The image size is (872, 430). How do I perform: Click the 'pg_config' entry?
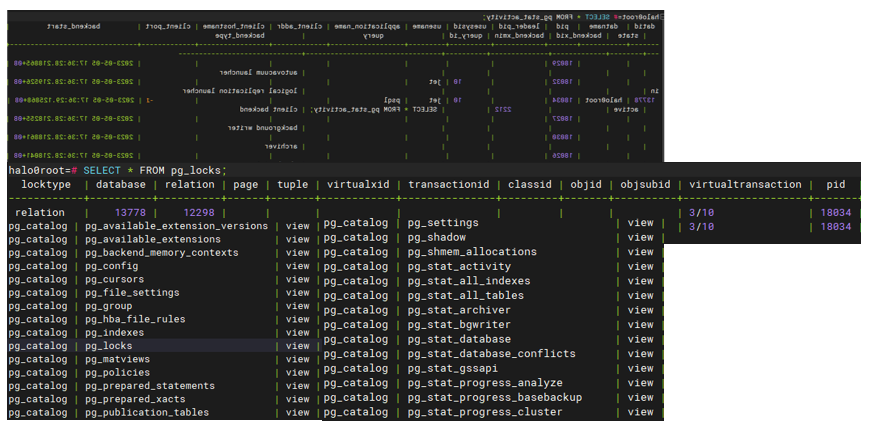click(111, 266)
